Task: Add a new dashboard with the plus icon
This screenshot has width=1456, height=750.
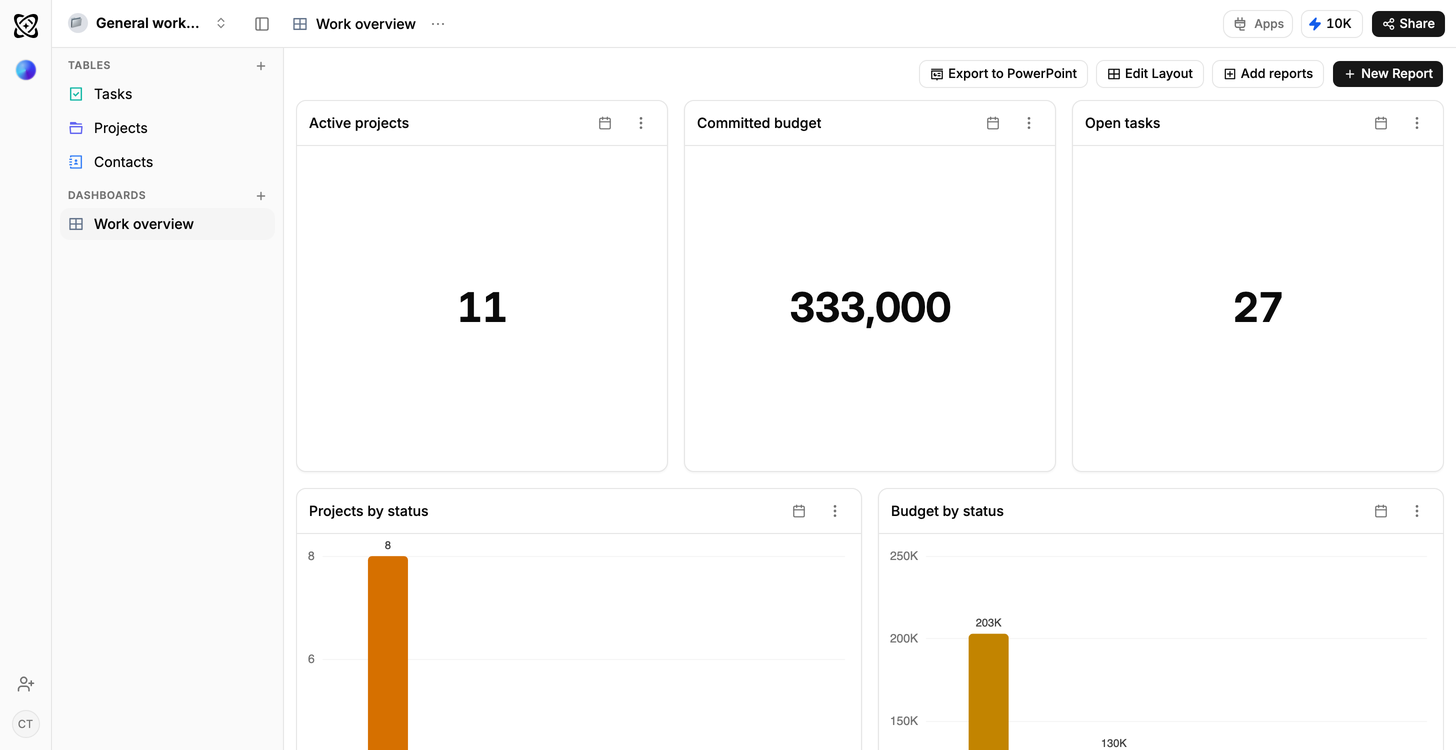Action: pyautogui.click(x=261, y=196)
